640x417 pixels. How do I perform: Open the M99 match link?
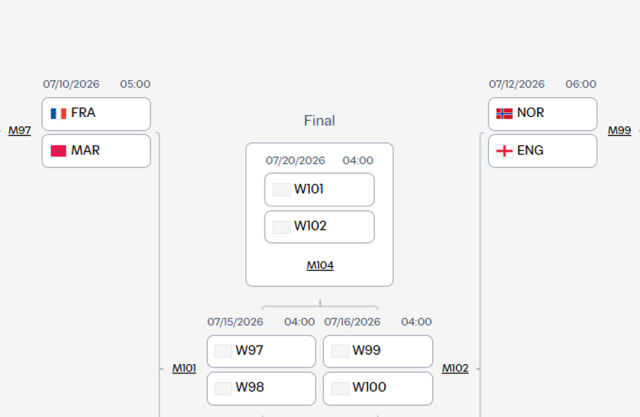pyautogui.click(x=619, y=131)
